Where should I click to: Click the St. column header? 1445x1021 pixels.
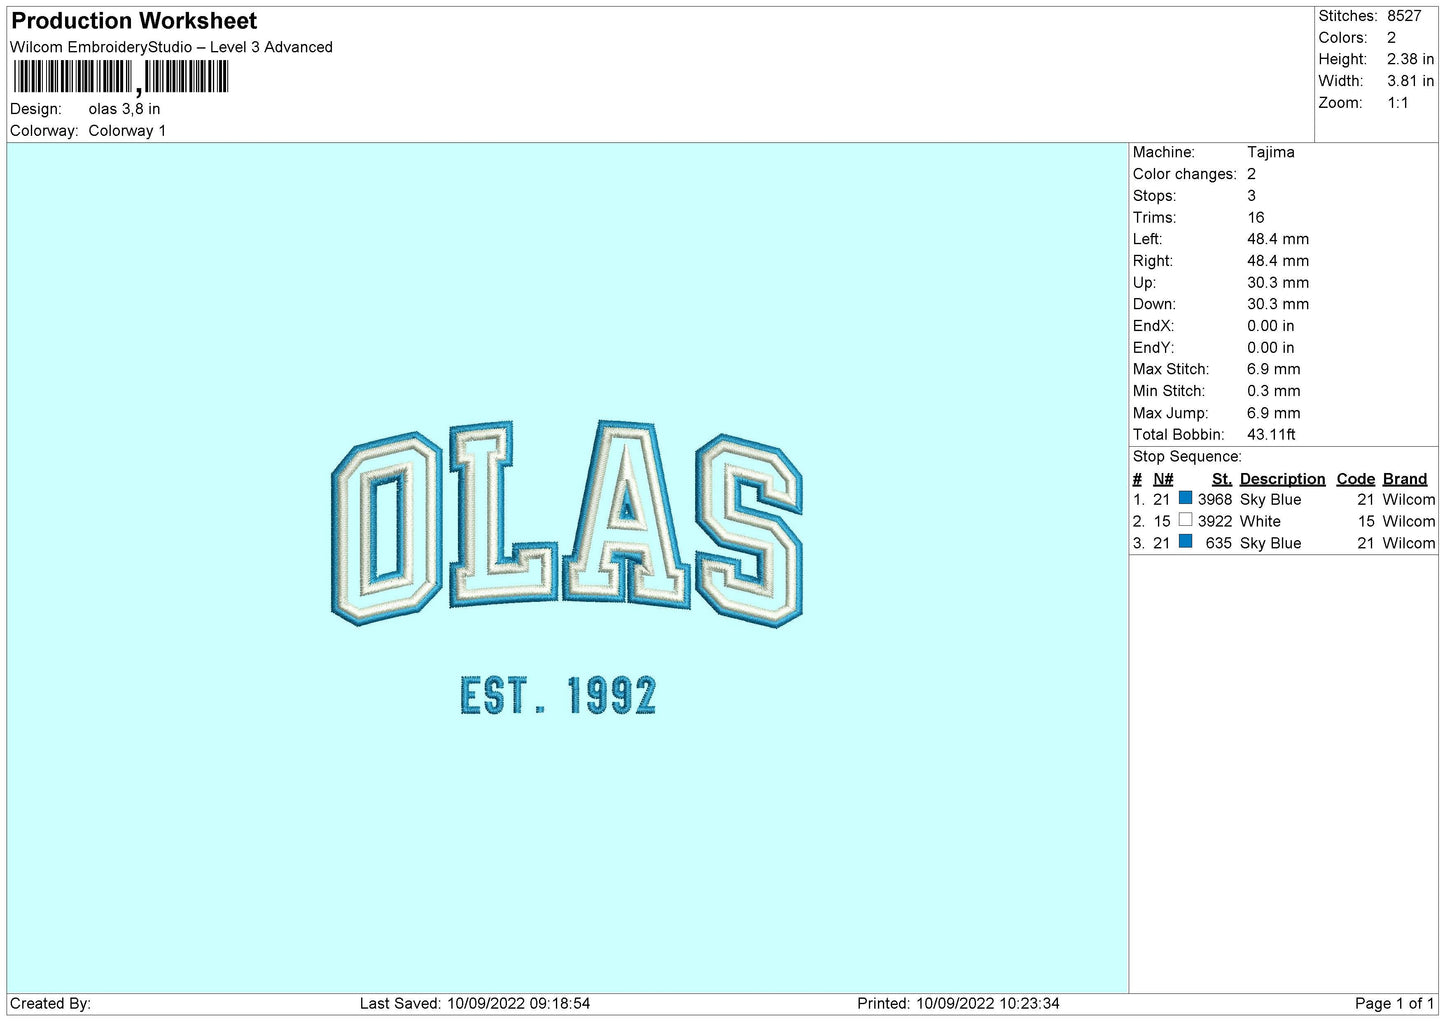coord(1221,479)
